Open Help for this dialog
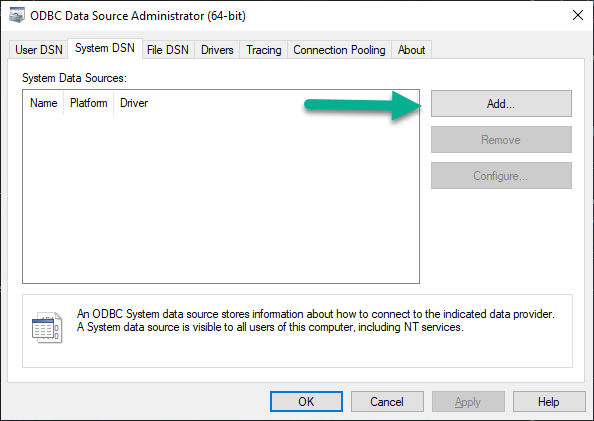The width and height of the screenshot is (594, 421). pos(549,401)
